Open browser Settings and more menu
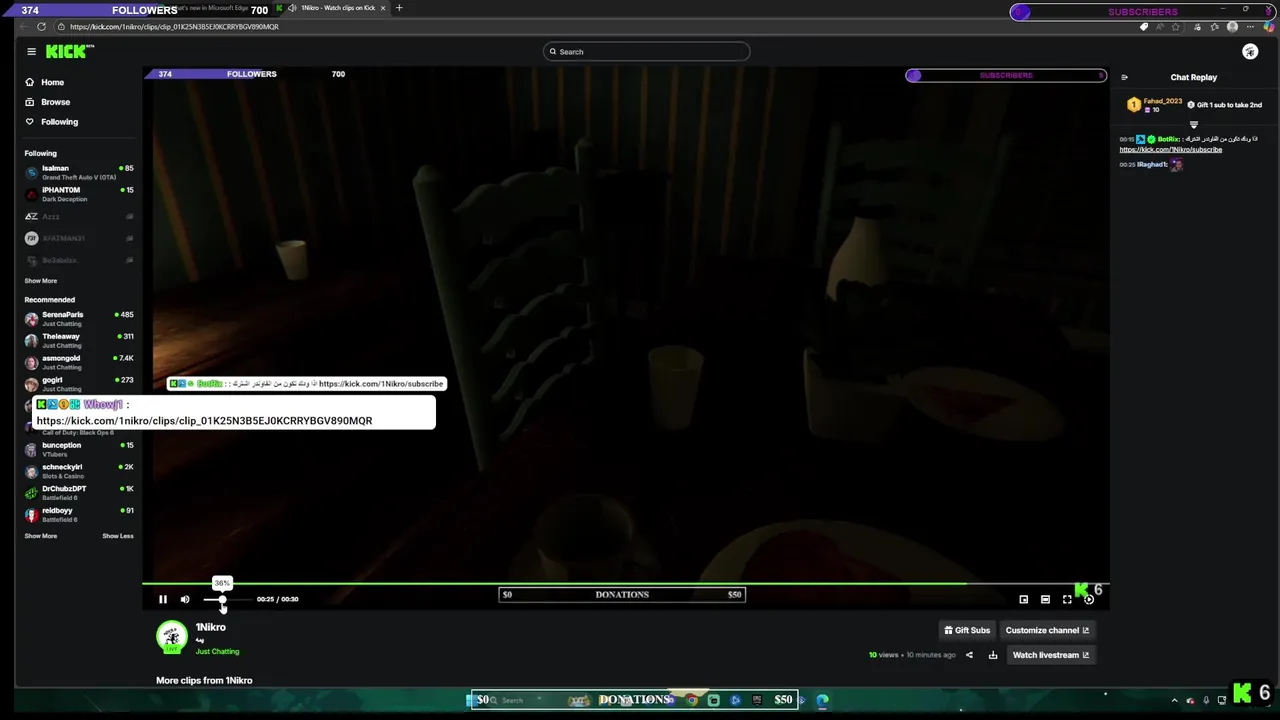 (1252, 27)
